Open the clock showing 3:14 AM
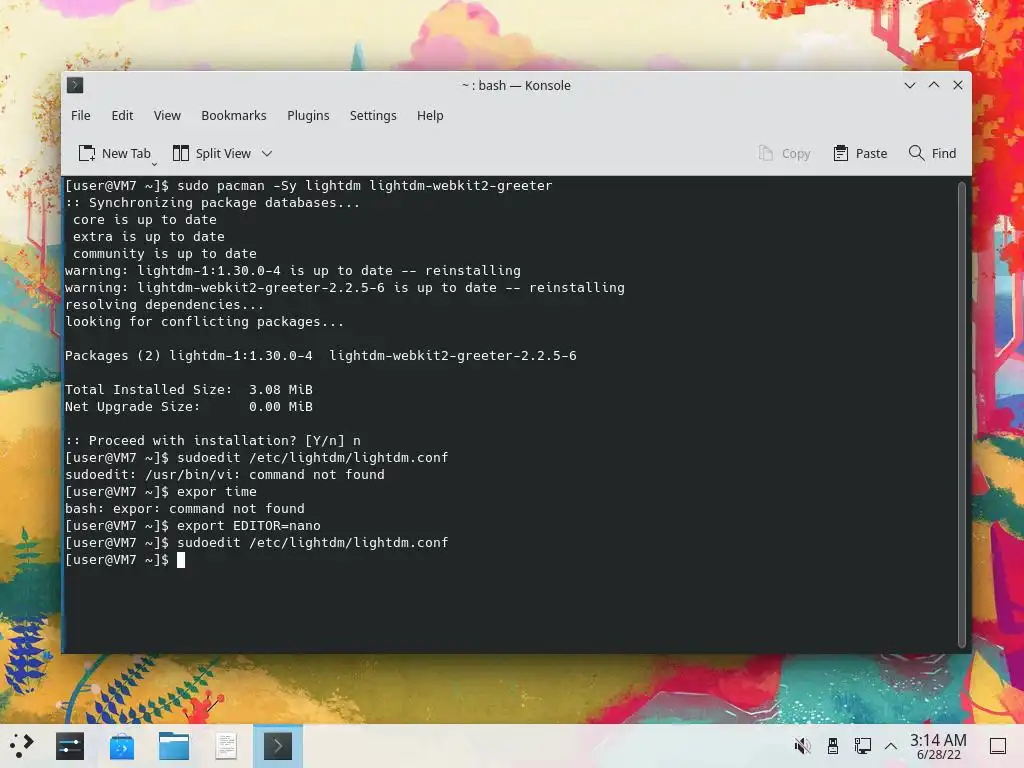1024x768 pixels. pyautogui.click(x=938, y=746)
